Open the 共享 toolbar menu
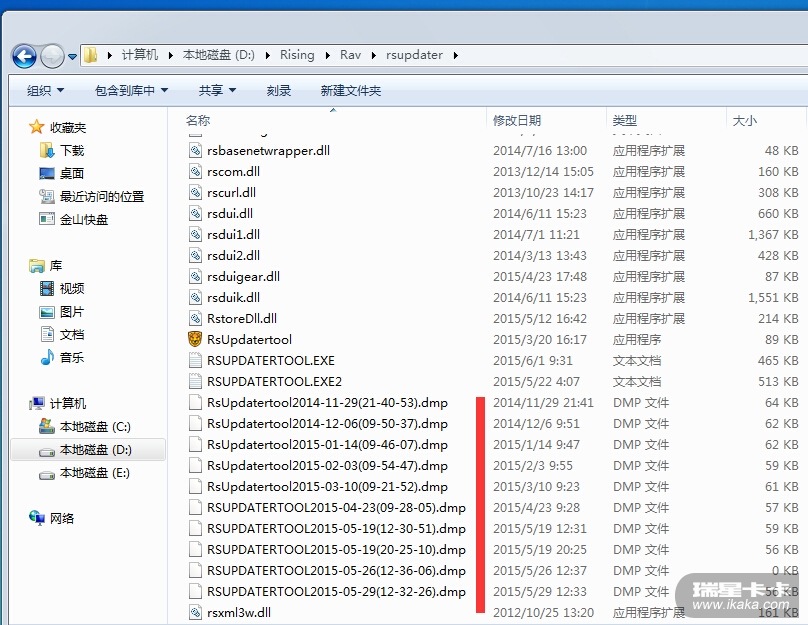This screenshot has height=625, width=808. [x=217, y=91]
